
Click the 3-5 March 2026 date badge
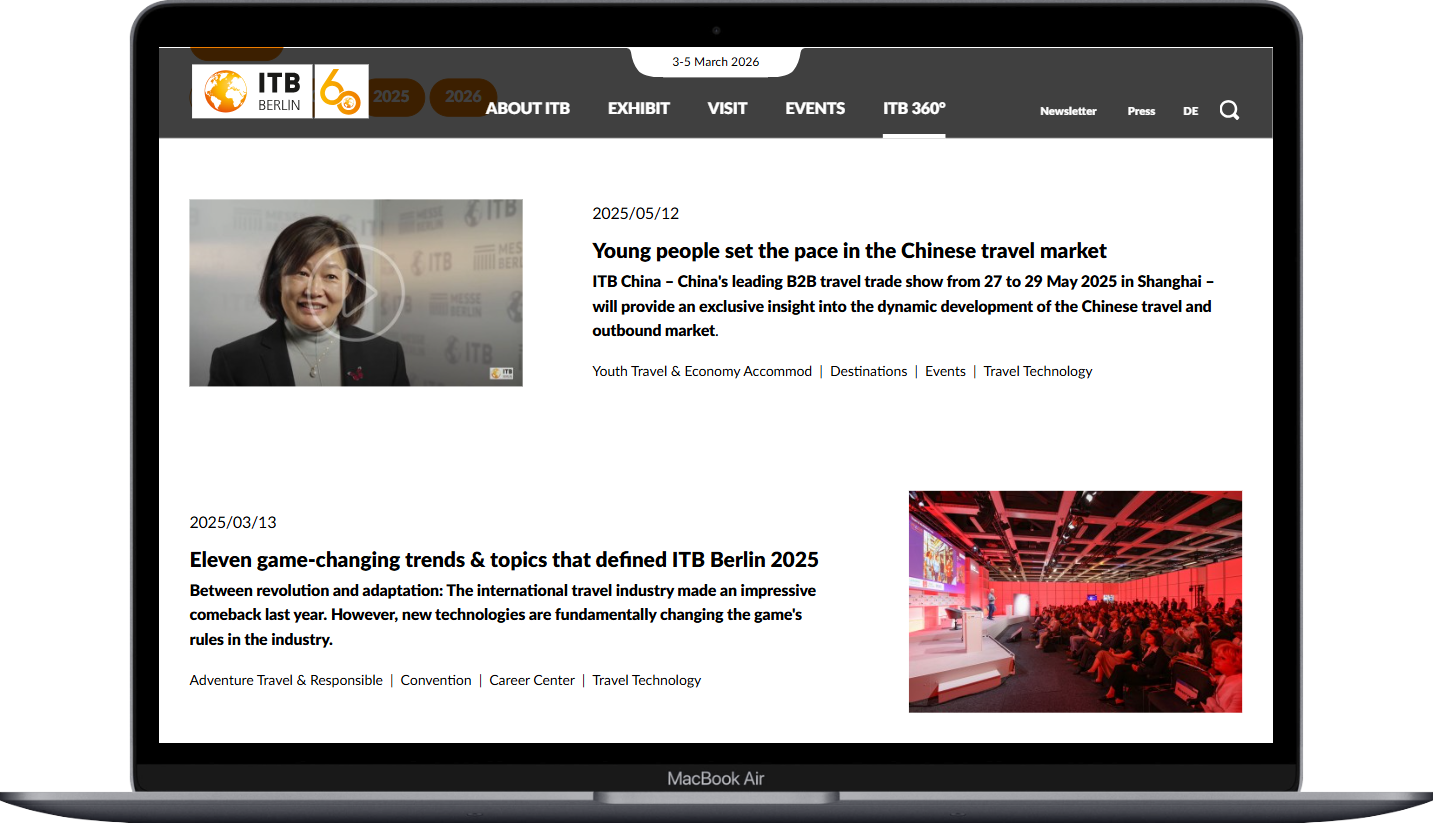click(x=716, y=62)
